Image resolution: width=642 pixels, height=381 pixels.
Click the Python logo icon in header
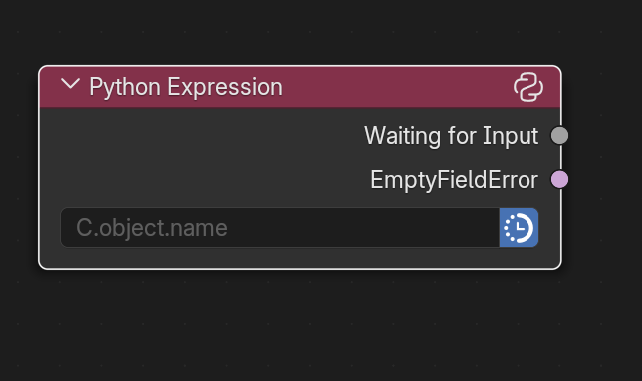(x=528, y=87)
